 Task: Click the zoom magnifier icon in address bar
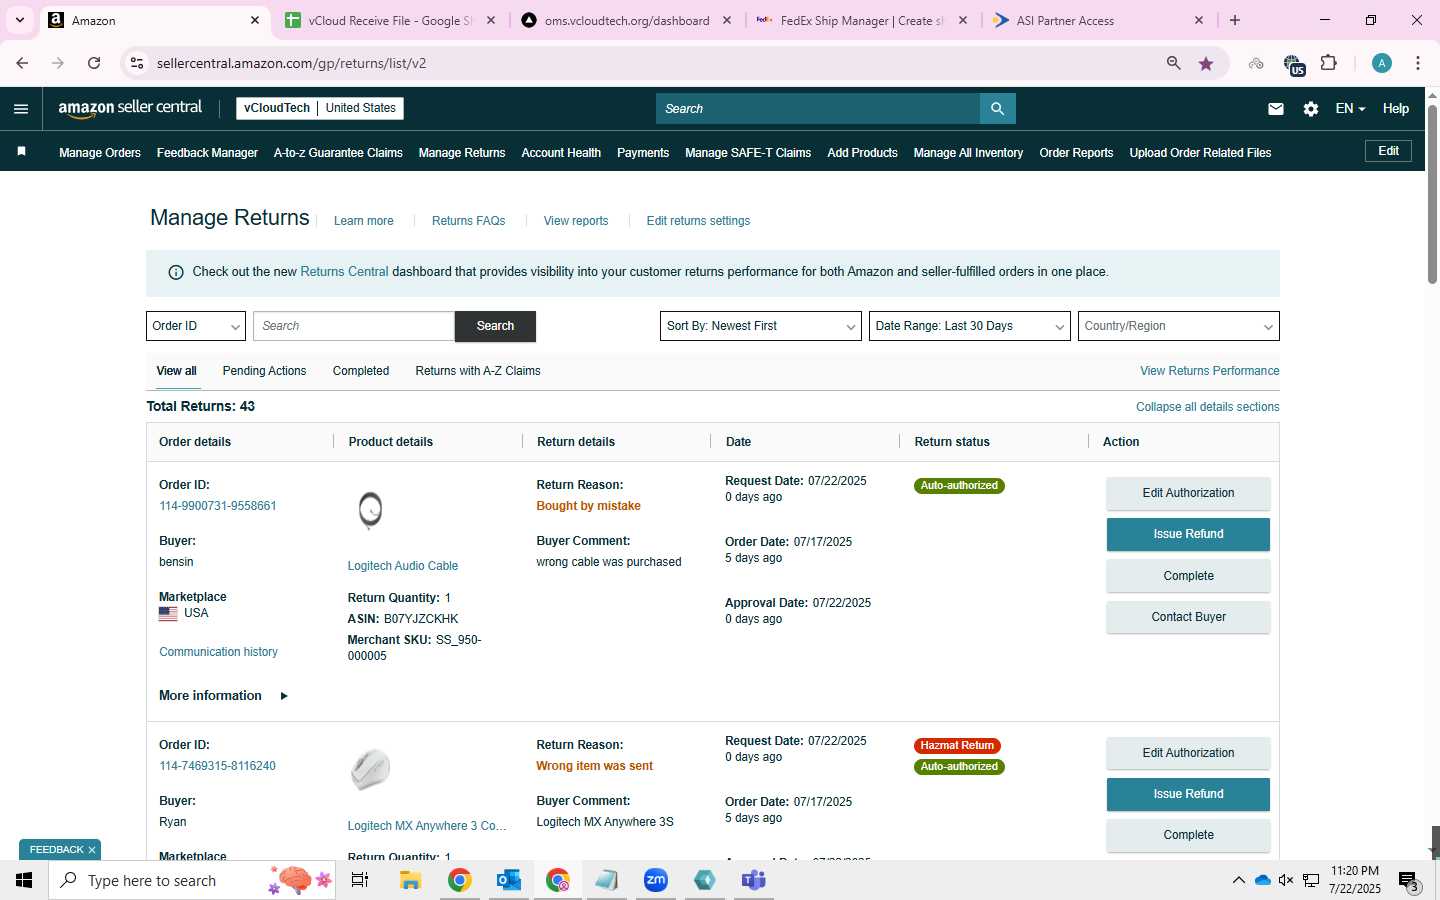click(x=1173, y=63)
